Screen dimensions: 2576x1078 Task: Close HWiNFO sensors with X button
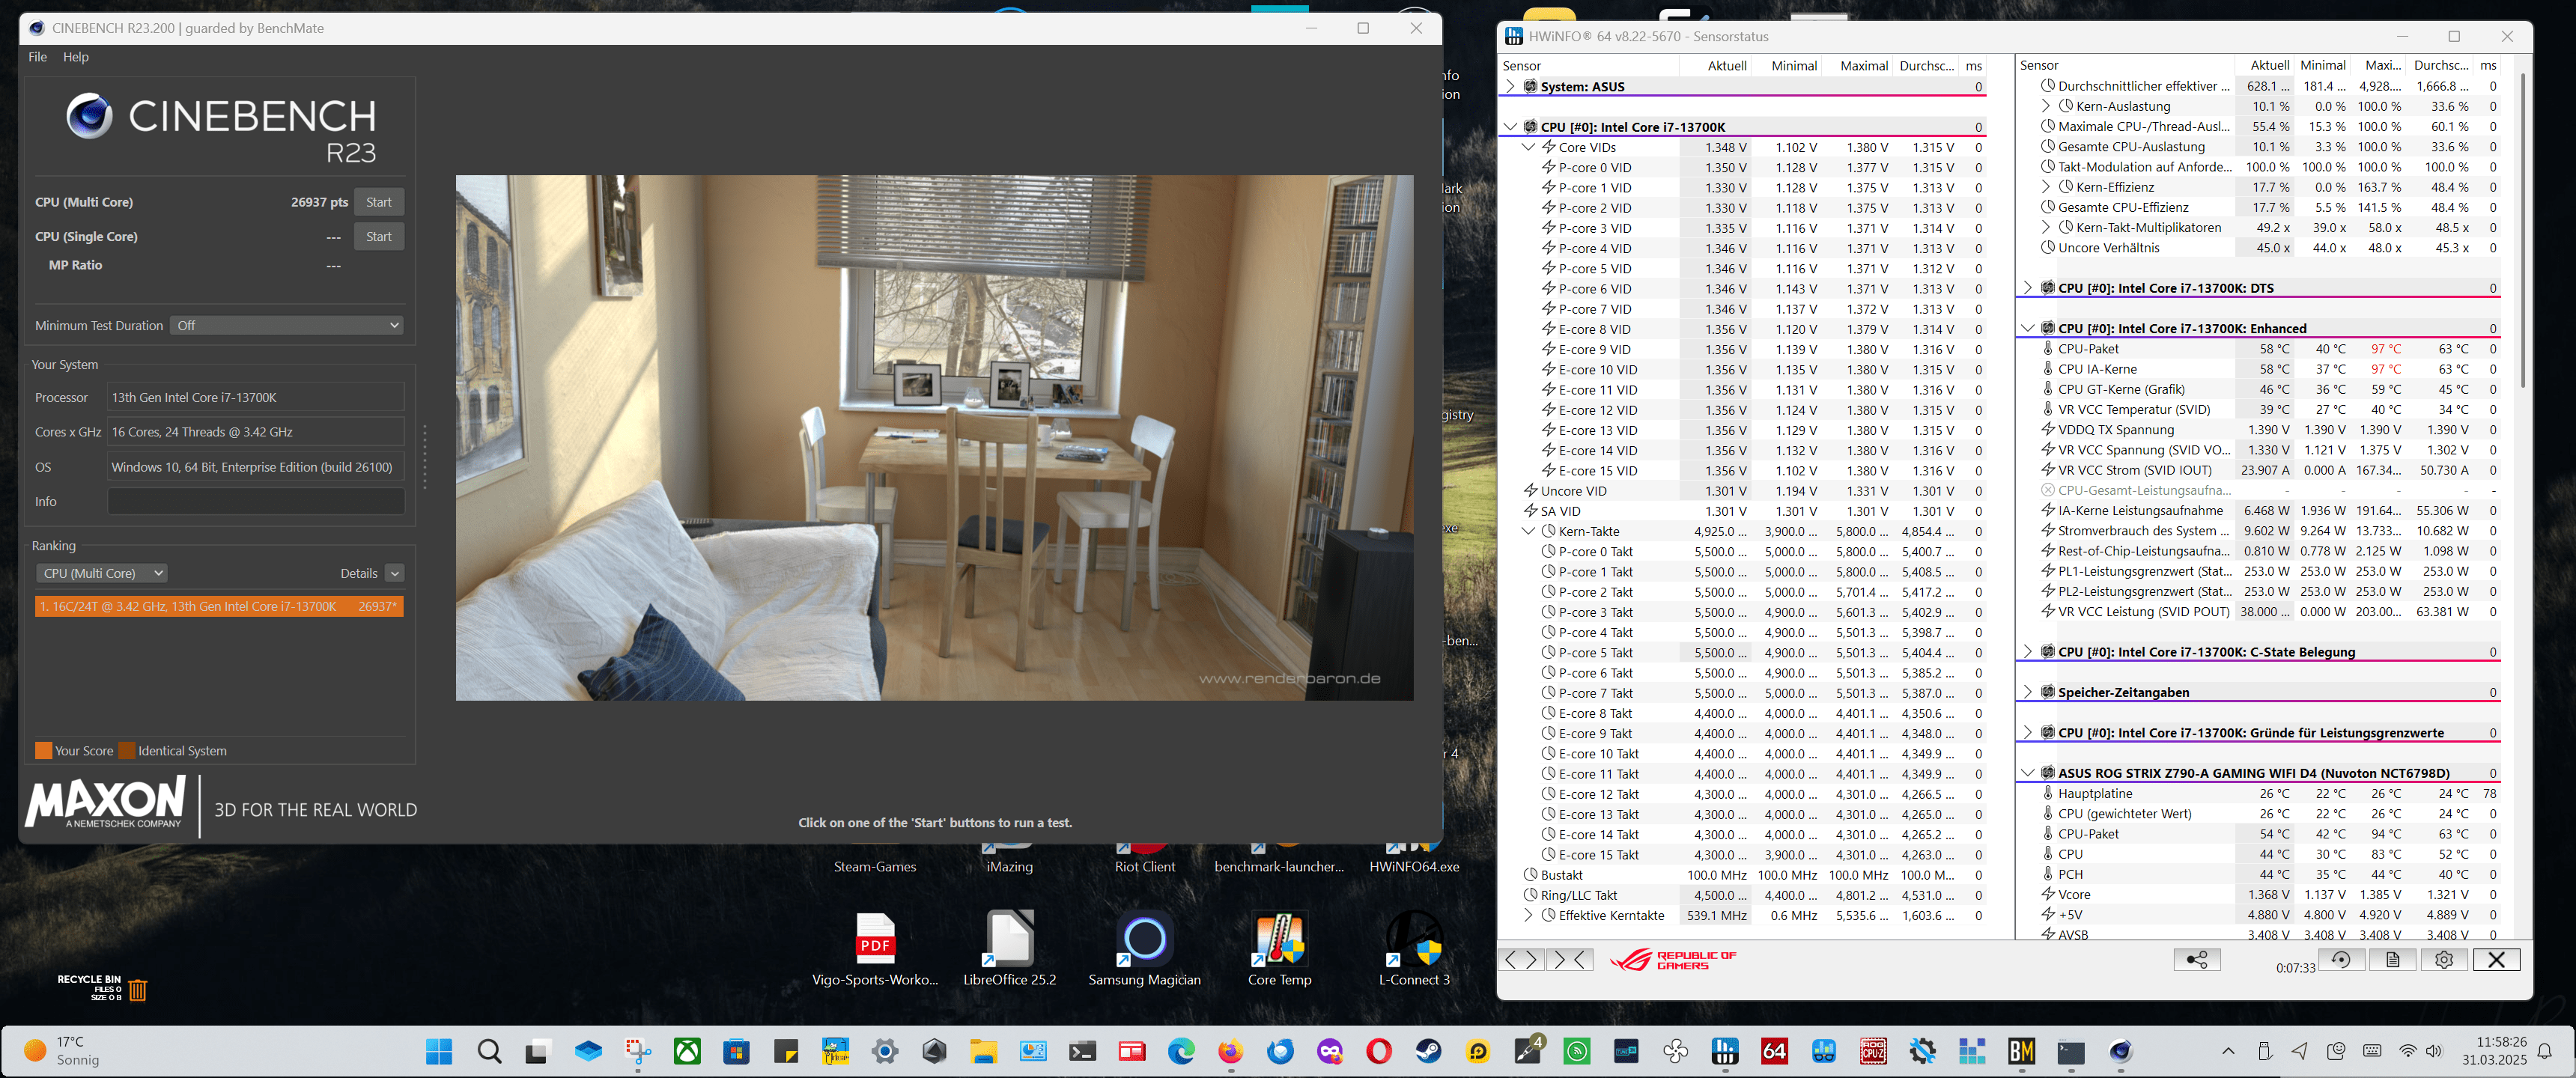(2496, 960)
